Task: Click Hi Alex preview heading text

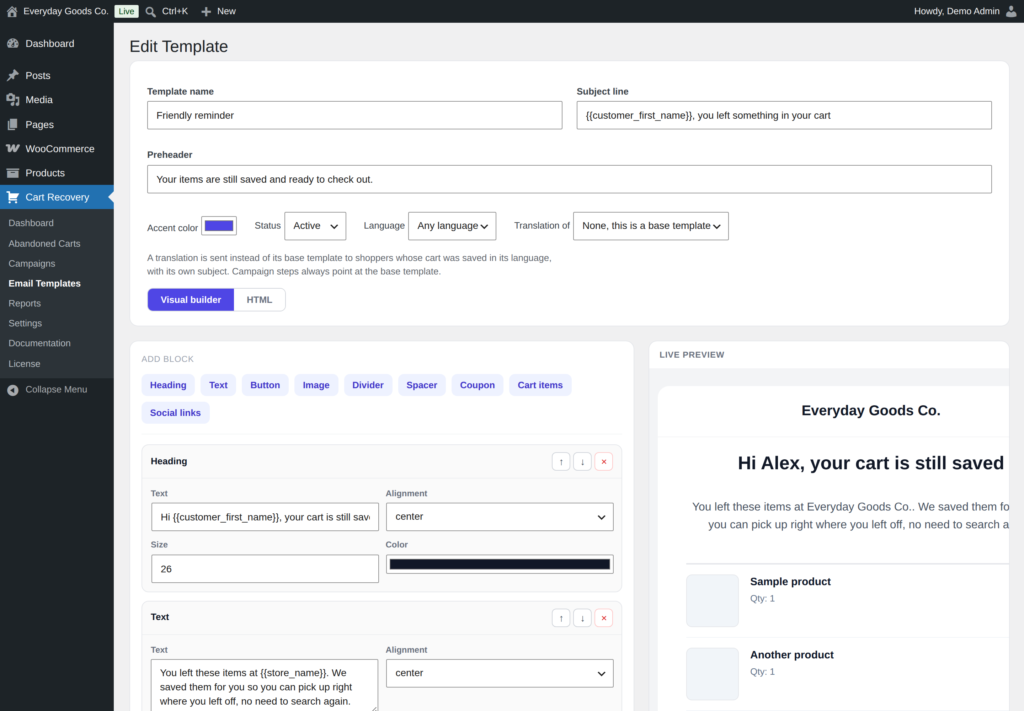Action: [x=871, y=464]
